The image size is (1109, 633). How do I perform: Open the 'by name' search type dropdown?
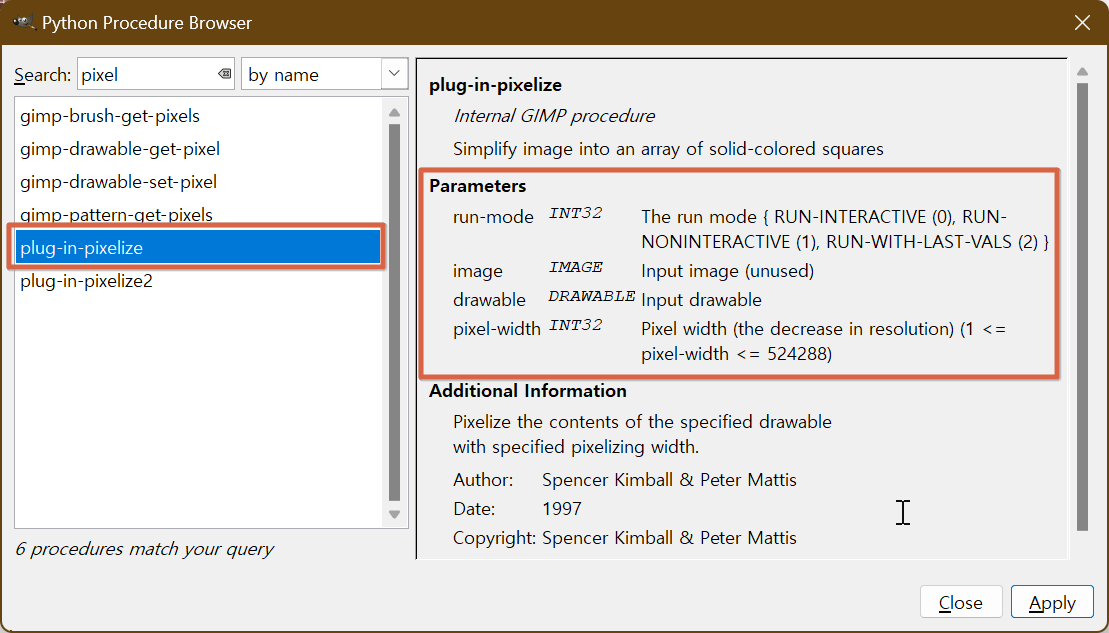[x=325, y=74]
